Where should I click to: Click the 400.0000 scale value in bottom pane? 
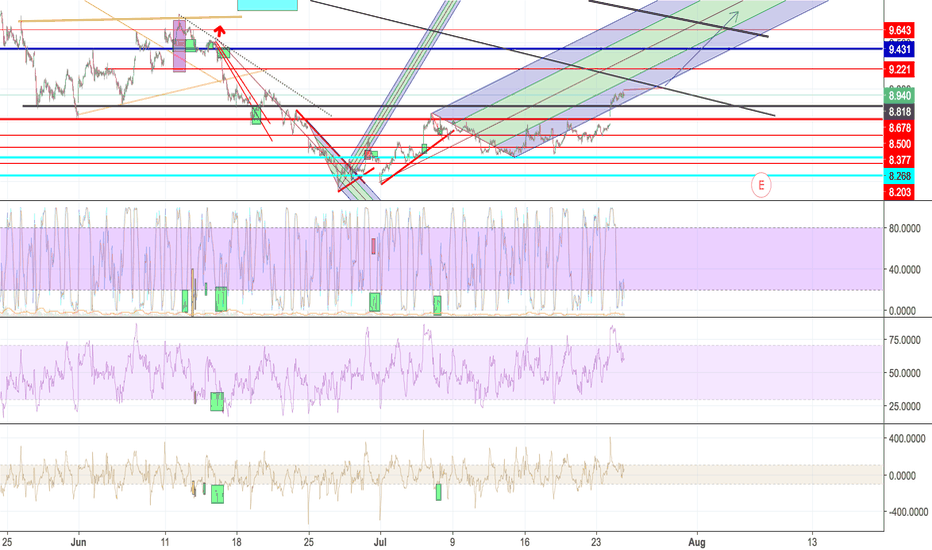(x=906, y=439)
